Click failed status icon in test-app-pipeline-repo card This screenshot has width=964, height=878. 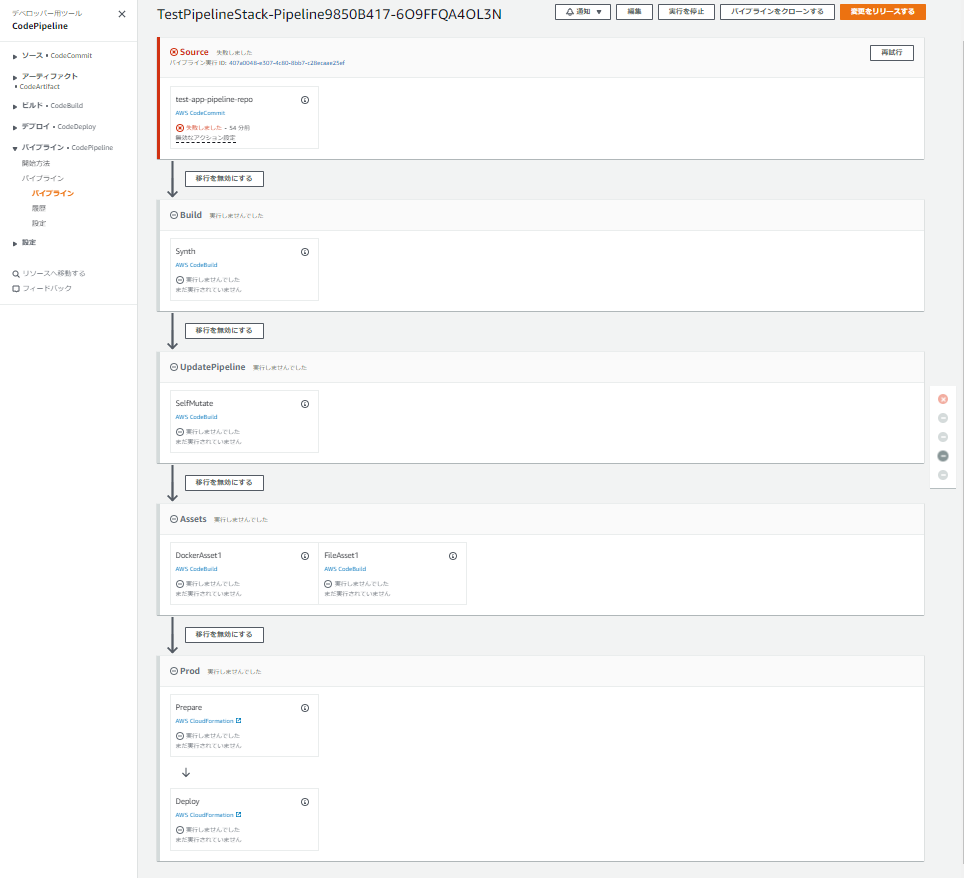click(x=180, y=128)
